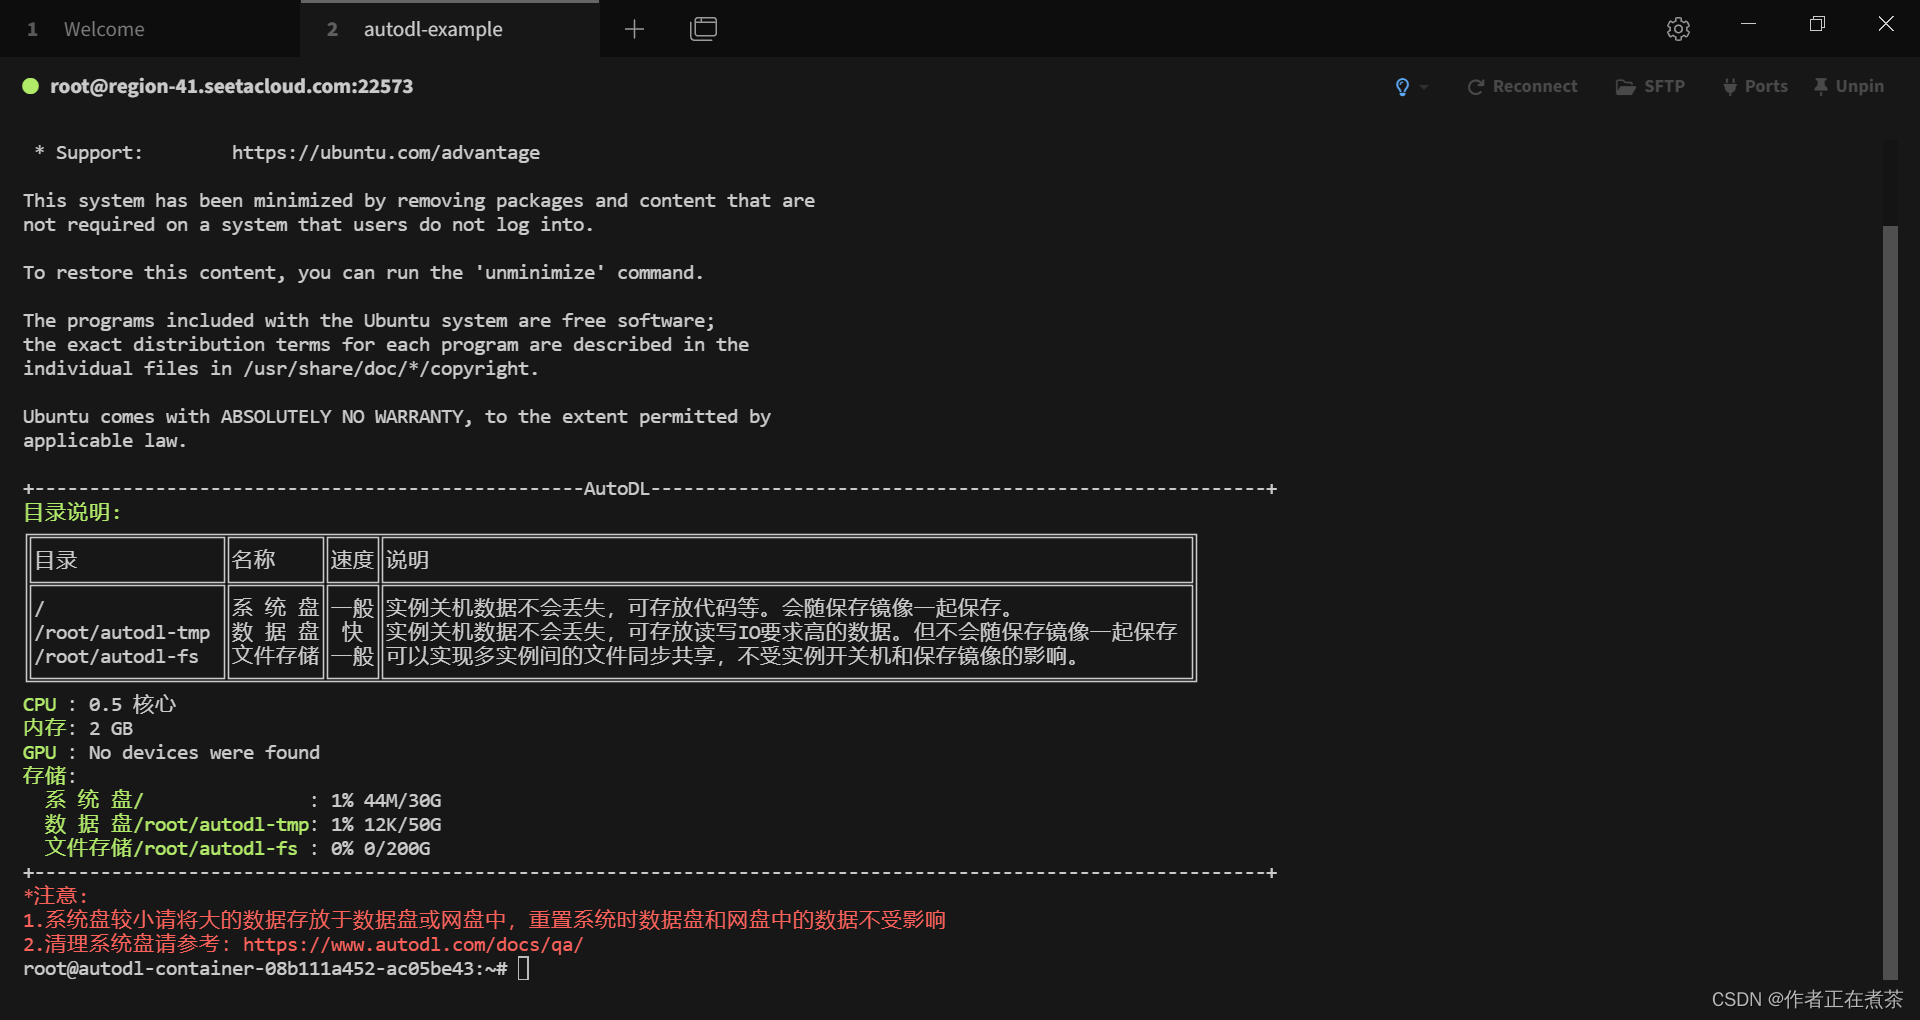Select the autodl-example tab
This screenshot has height=1020, width=1920.
click(x=450, y=29)
